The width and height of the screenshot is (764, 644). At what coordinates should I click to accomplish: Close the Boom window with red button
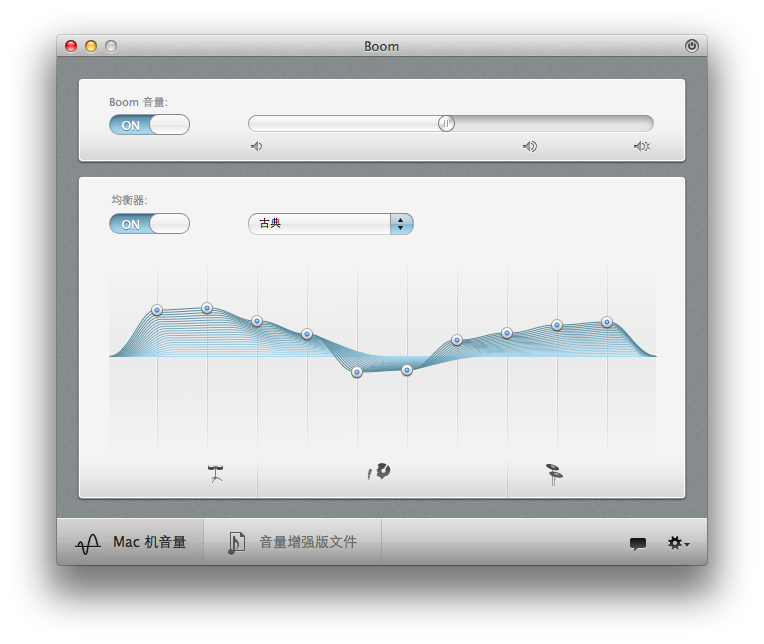pos(71,46)
